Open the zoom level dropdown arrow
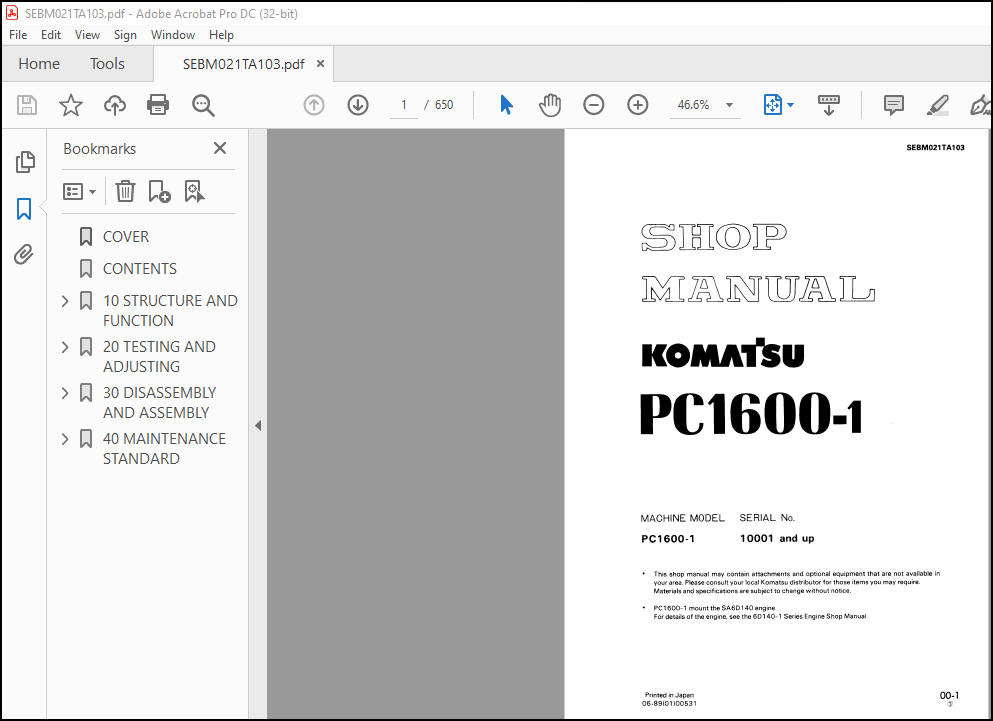 (x=730, y=105)
